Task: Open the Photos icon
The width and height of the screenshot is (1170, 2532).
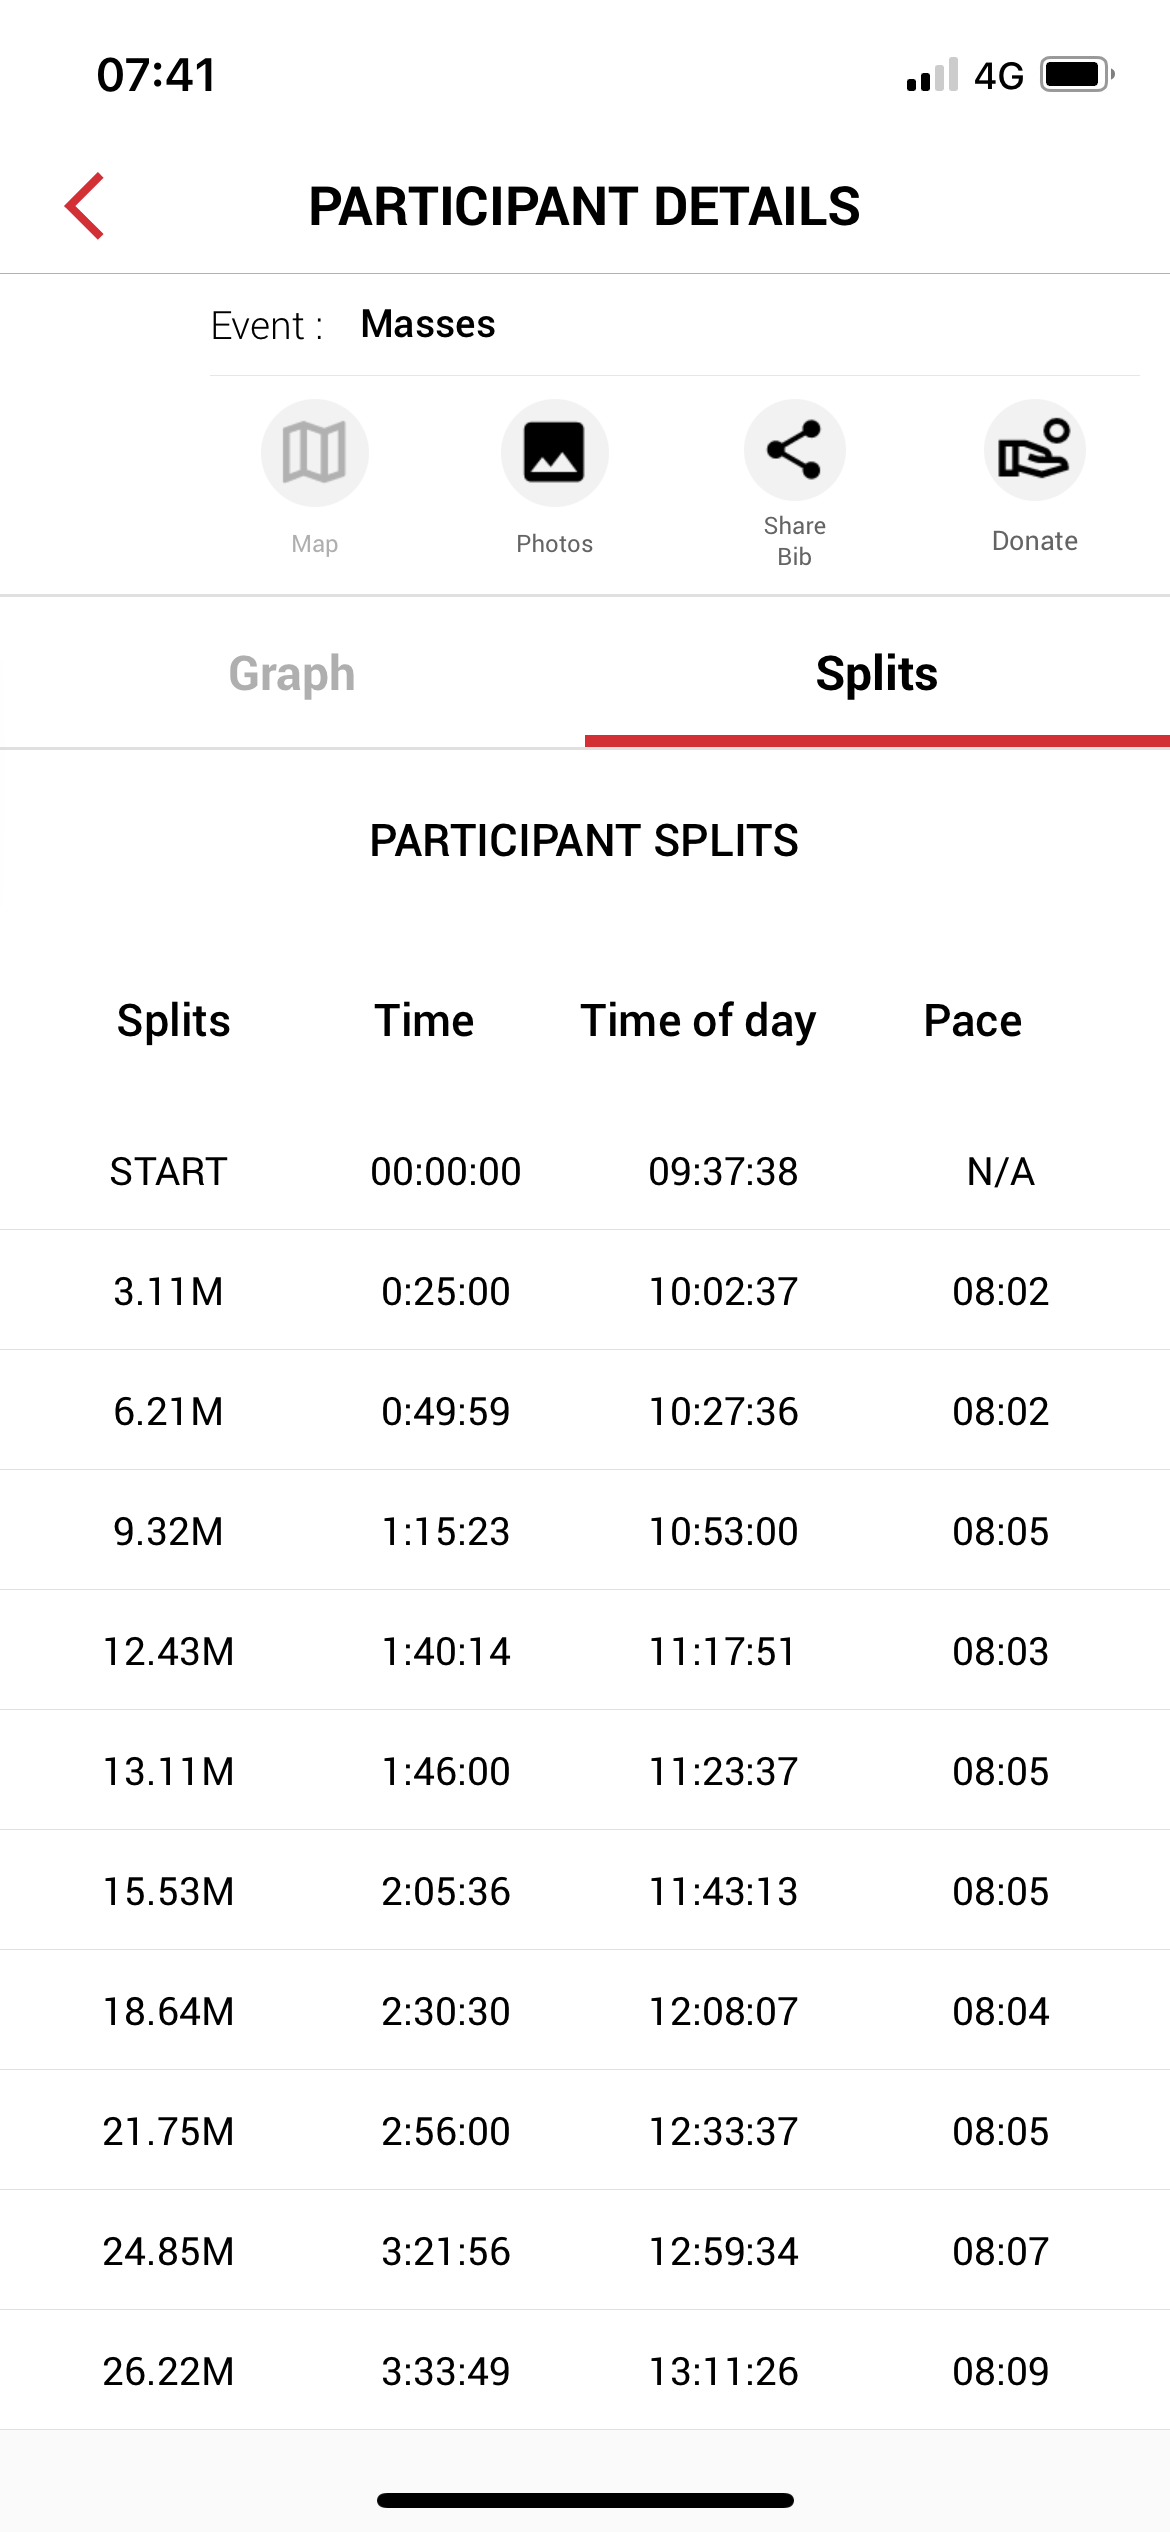Action: click(x=554, y=453)
